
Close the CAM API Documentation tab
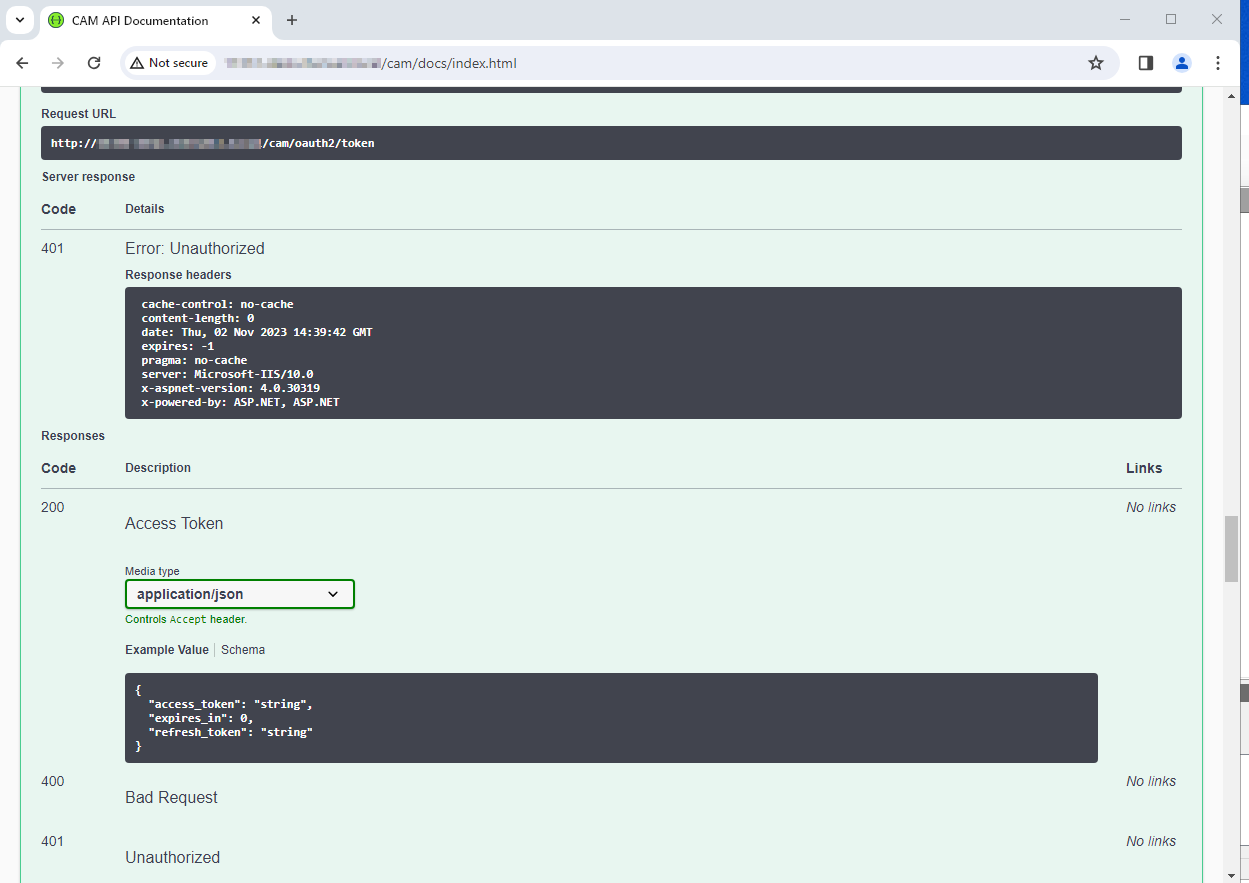256,20
